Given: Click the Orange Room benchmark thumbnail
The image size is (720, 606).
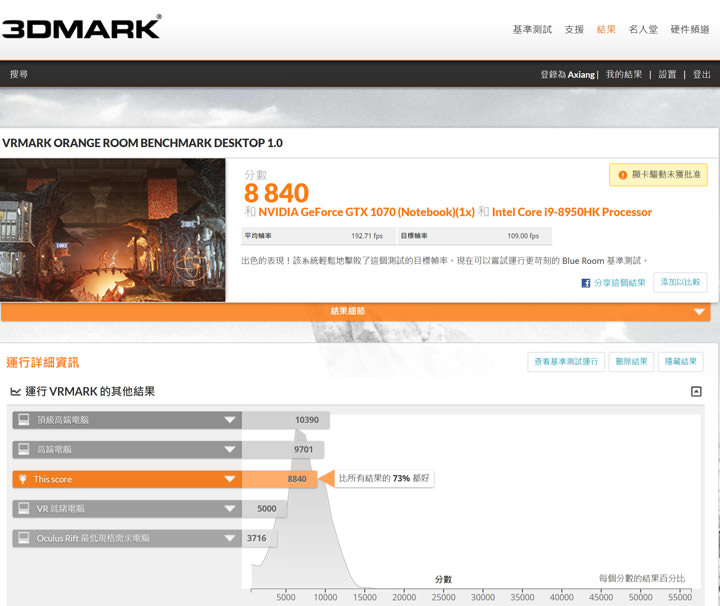Looking at the screenshot, I should click(112, 230).
